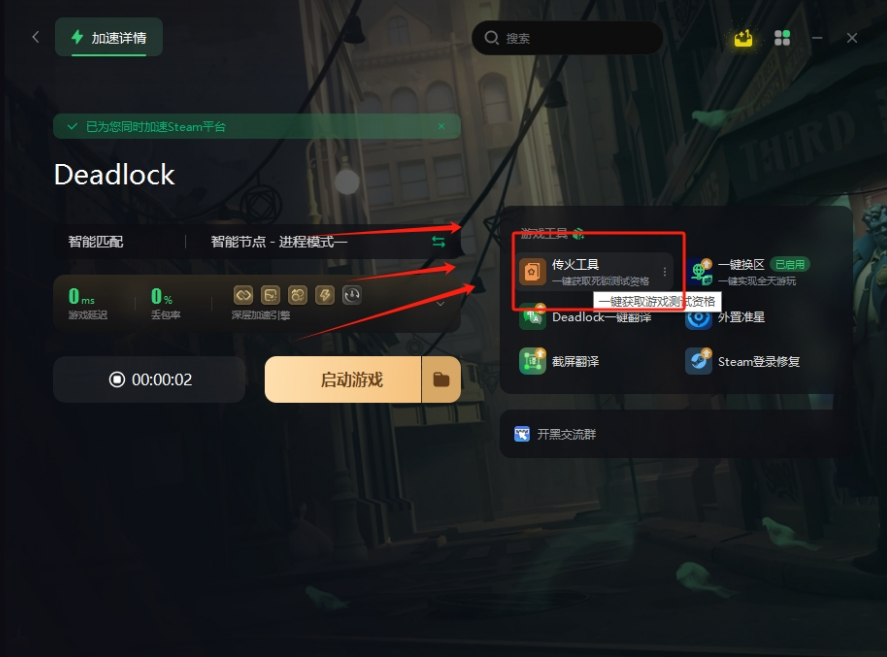Click the 启动游戏 launch button
The height and width of the screenshot is (657, 887).
pos(343,379)
